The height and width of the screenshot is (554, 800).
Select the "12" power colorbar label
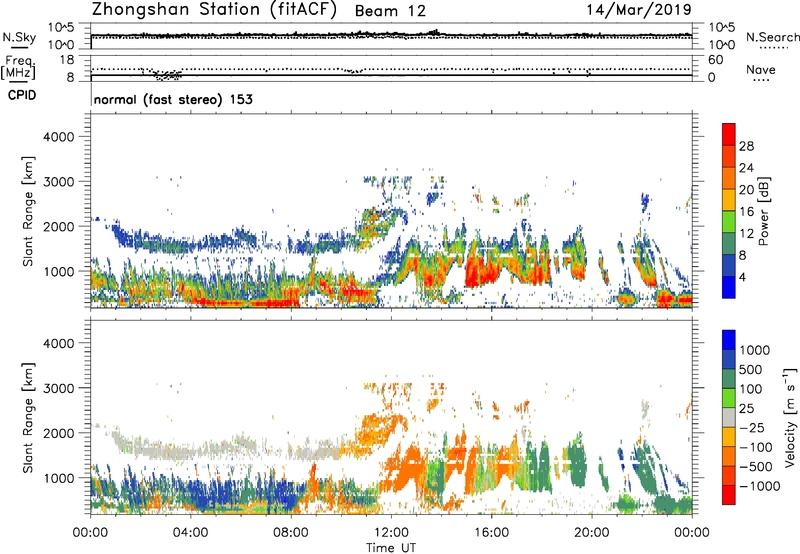click(x=746, y=234)
